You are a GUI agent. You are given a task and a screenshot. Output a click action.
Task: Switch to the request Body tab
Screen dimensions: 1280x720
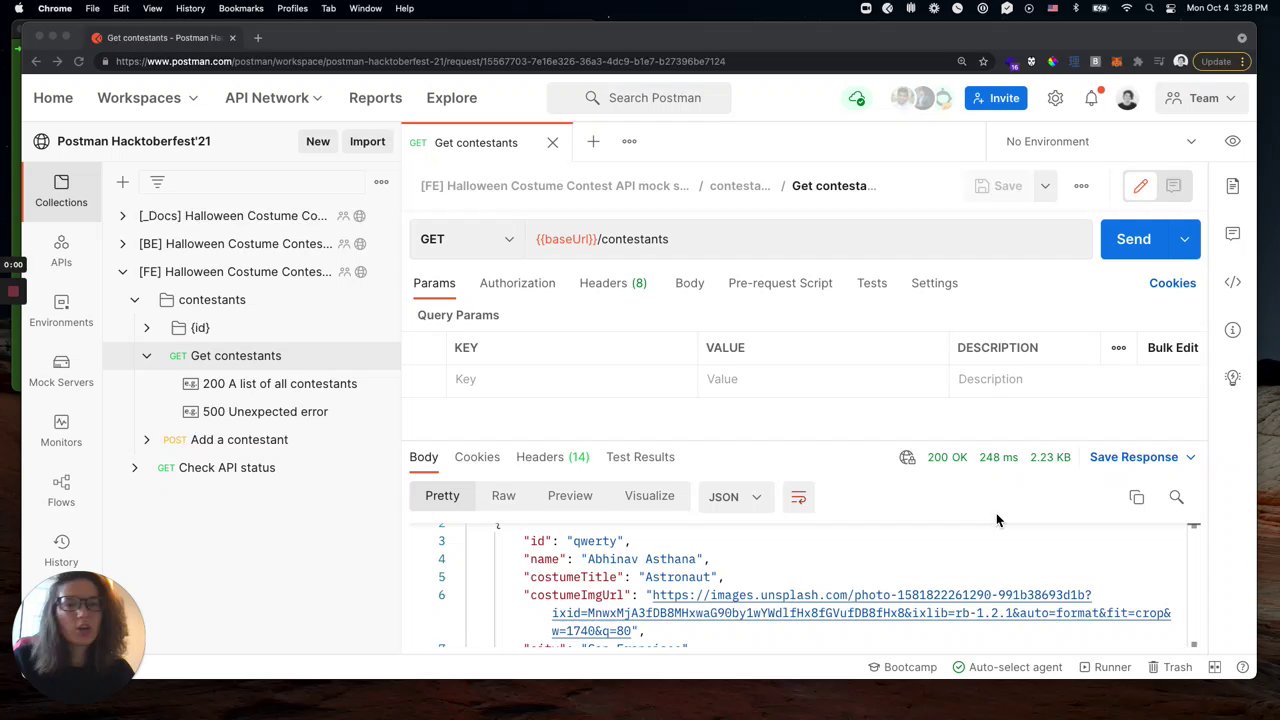pyautogui.click(x=689, y=283)
